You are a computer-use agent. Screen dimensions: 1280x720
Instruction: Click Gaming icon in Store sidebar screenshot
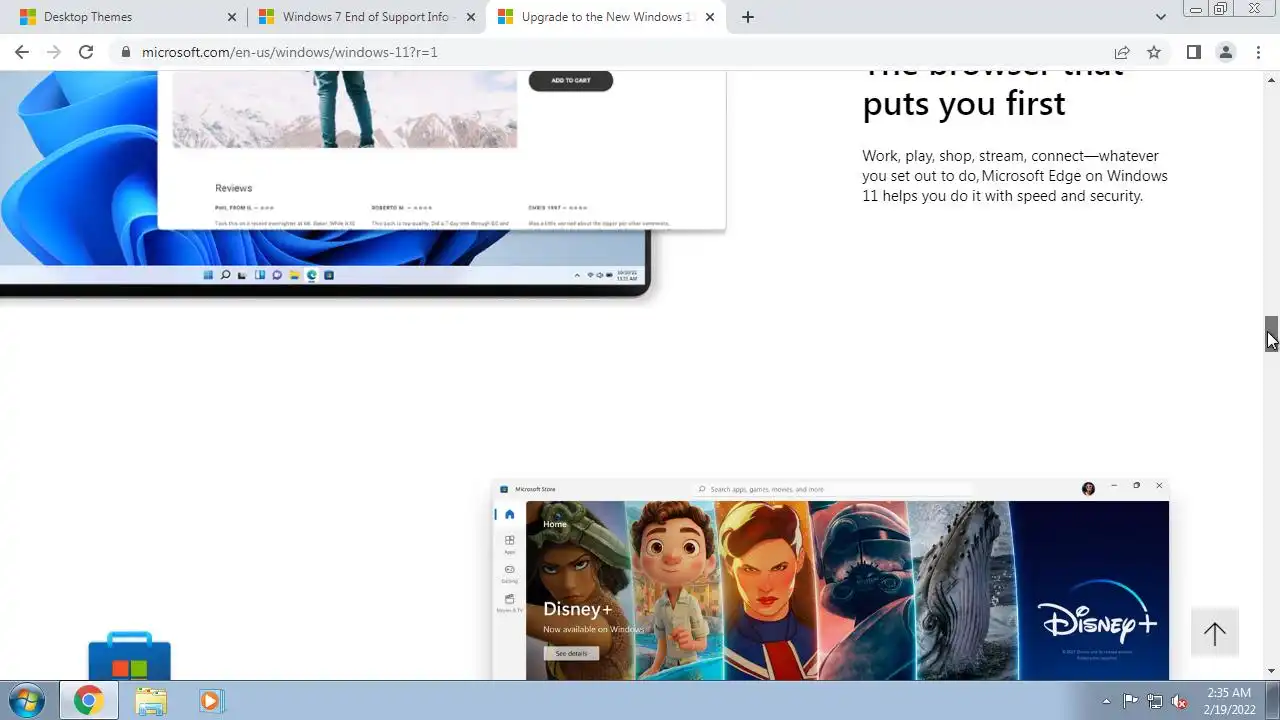[509, 573]
